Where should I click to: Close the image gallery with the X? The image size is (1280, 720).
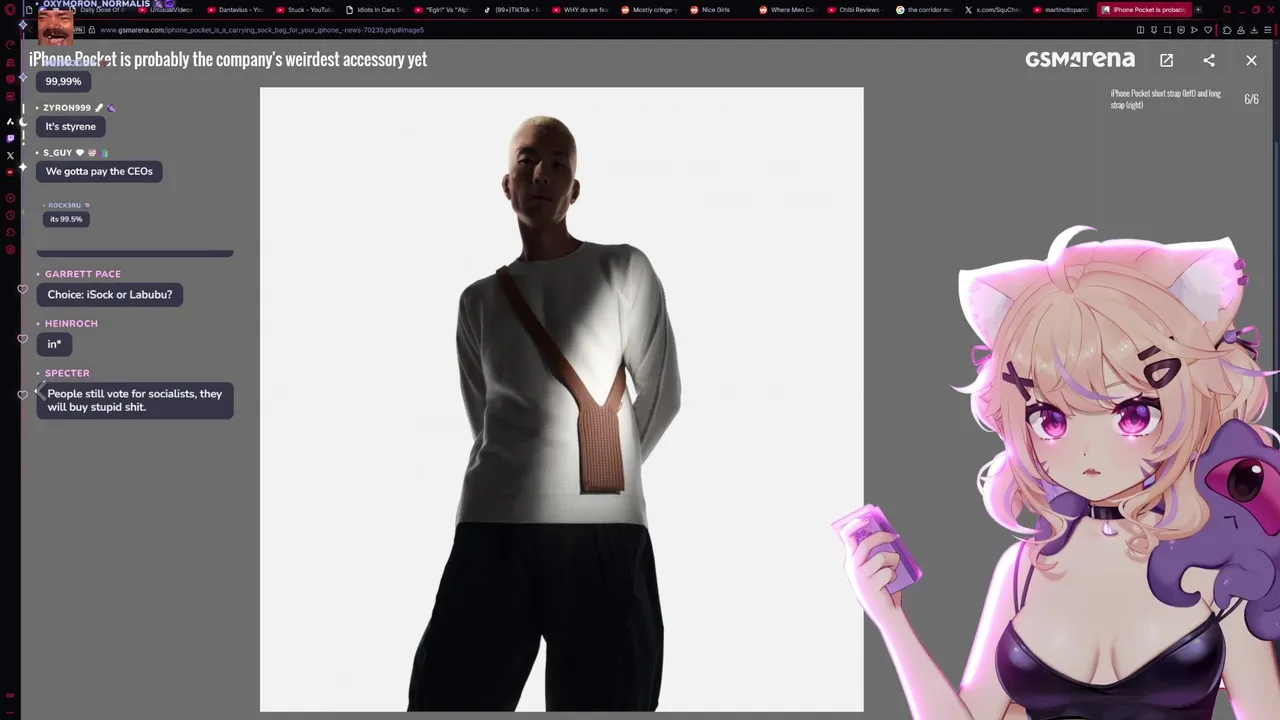pos(1251,60)
